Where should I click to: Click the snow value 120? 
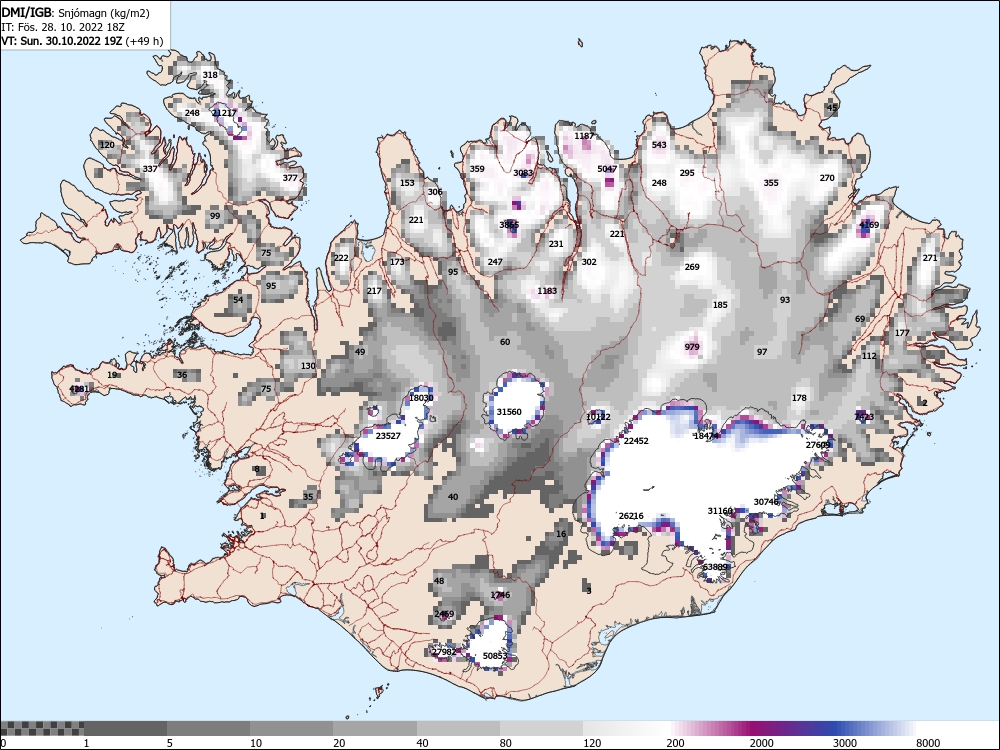point(107,145)
